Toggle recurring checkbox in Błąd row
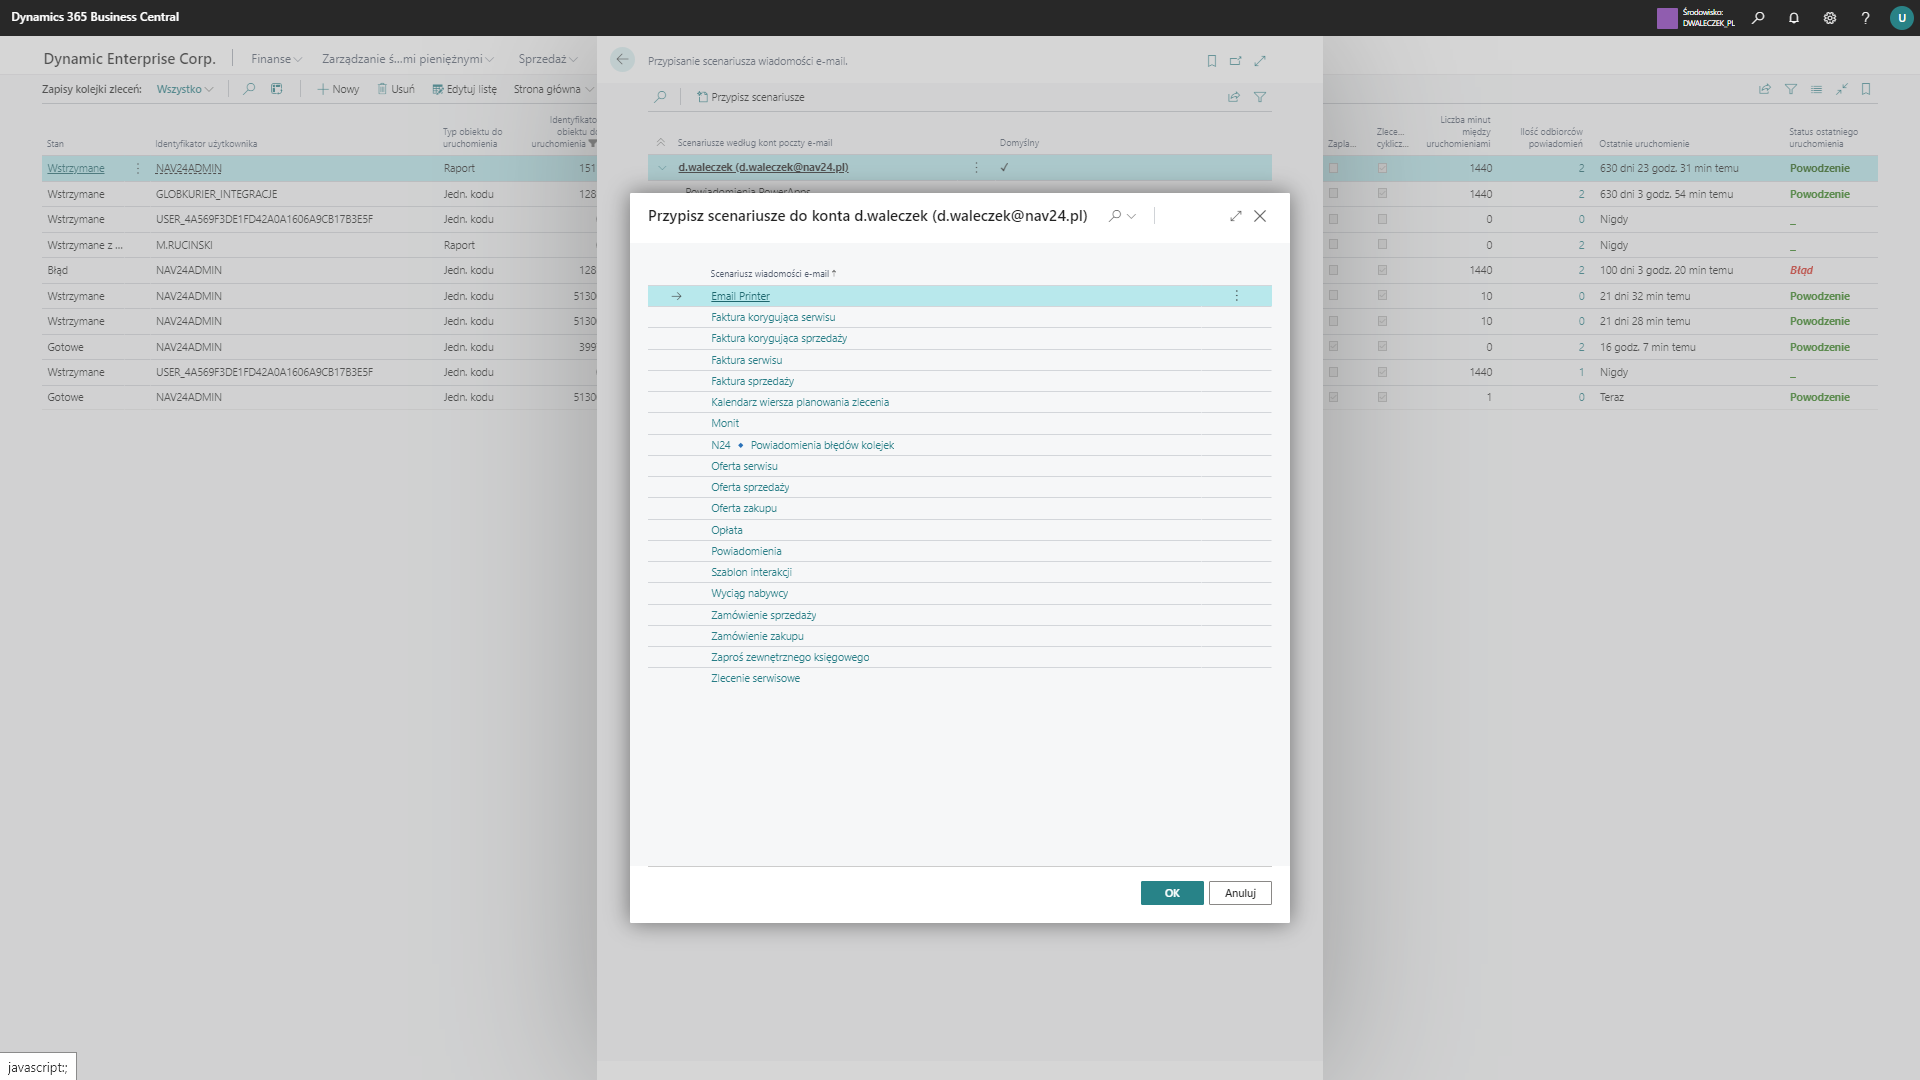The width and height of the screenshot is (1920, 1080). [x=1382, y=270]
